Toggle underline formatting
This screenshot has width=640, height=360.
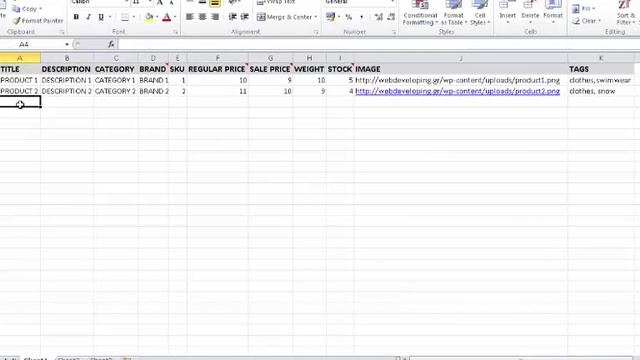pyautogui.click(x=100, y=17)
